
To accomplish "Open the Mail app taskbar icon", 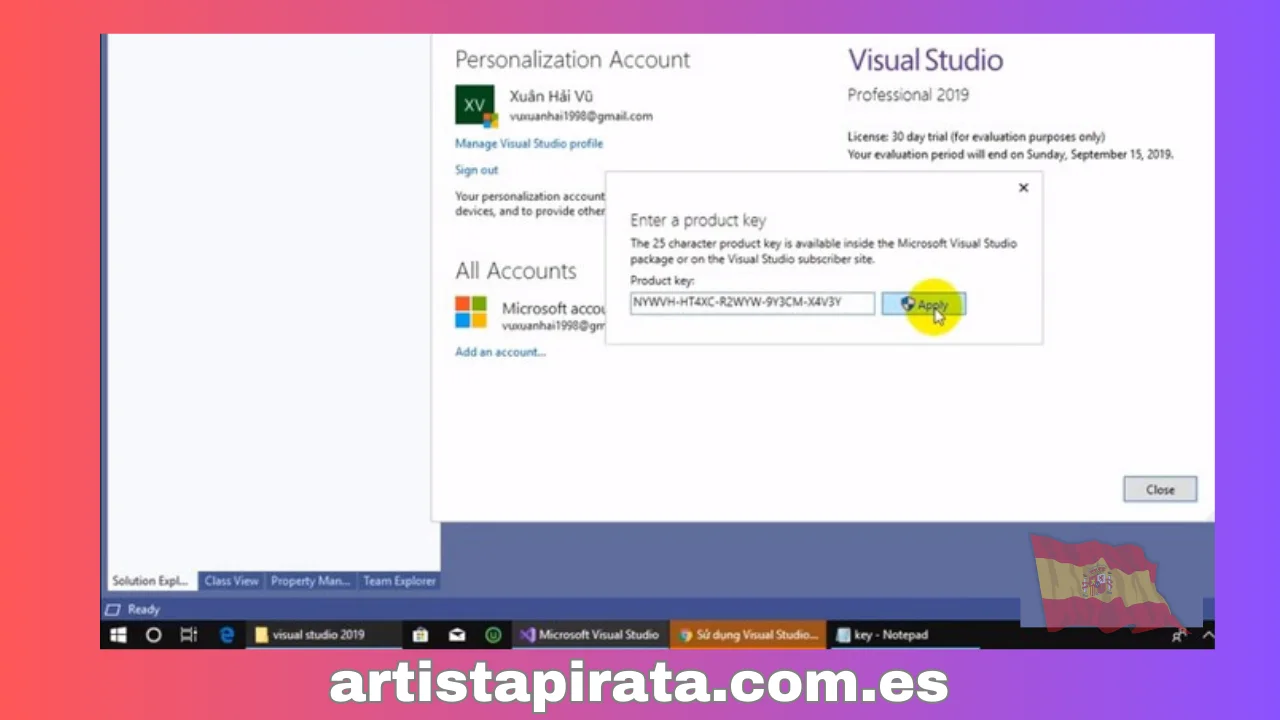I will coord(457,635).
